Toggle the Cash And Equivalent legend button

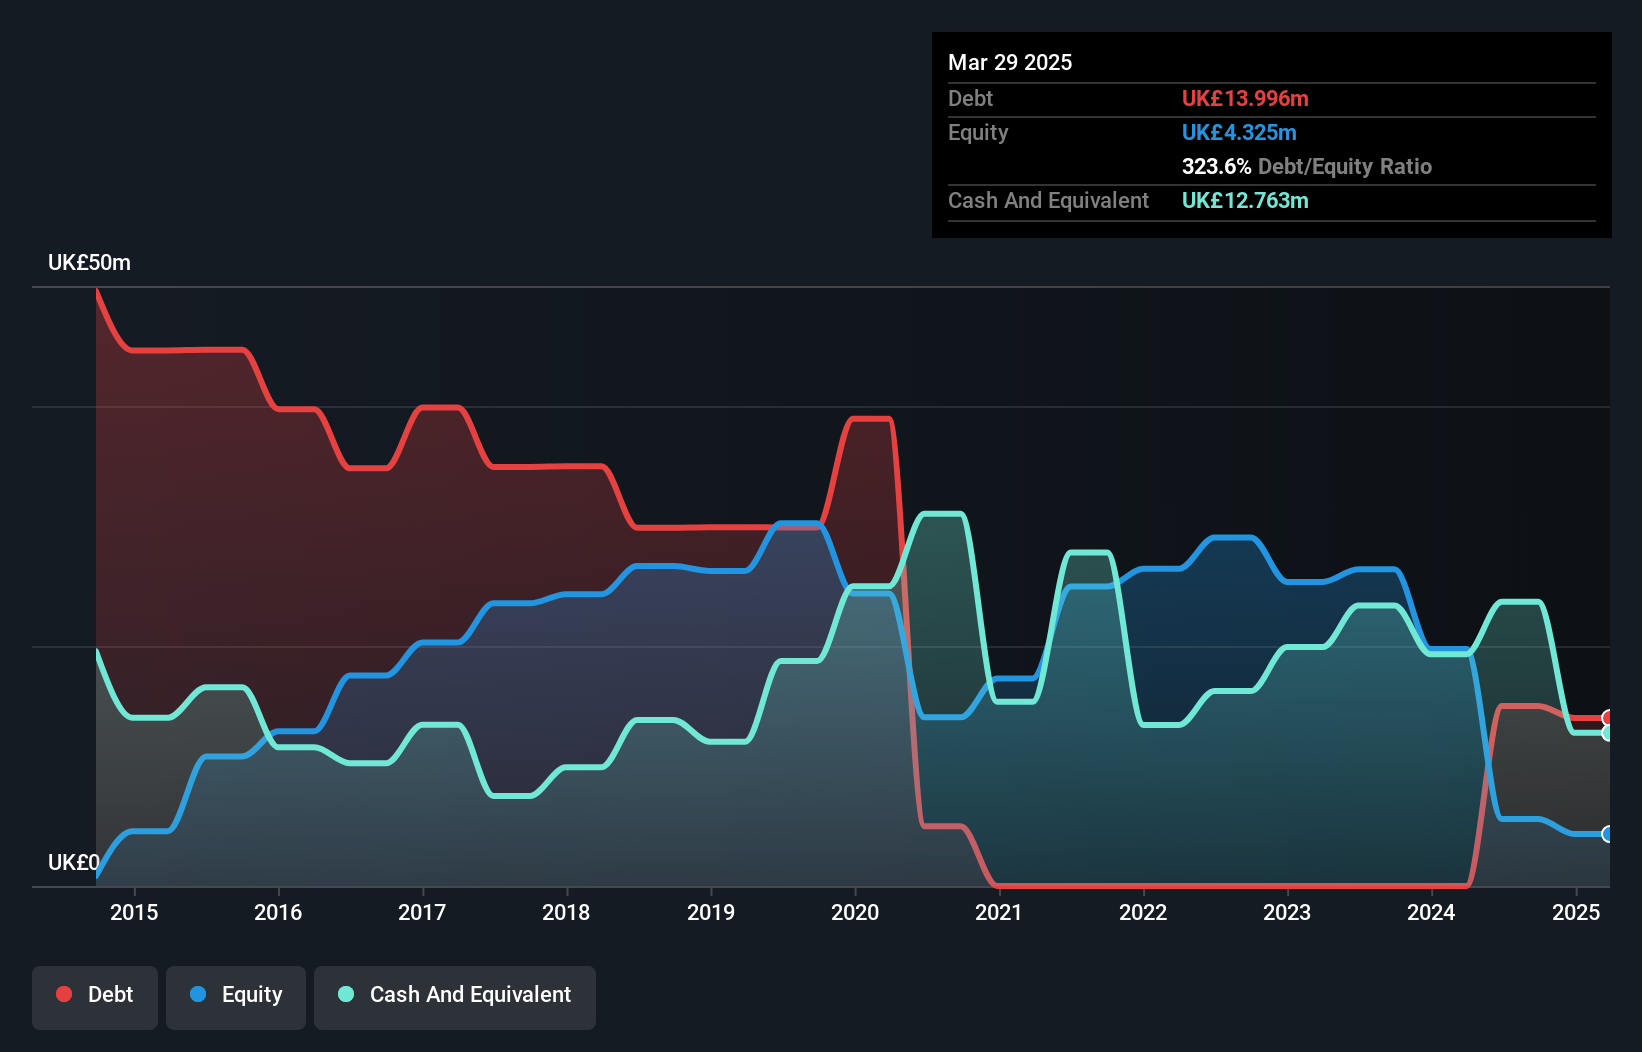(x=455, y=997)
